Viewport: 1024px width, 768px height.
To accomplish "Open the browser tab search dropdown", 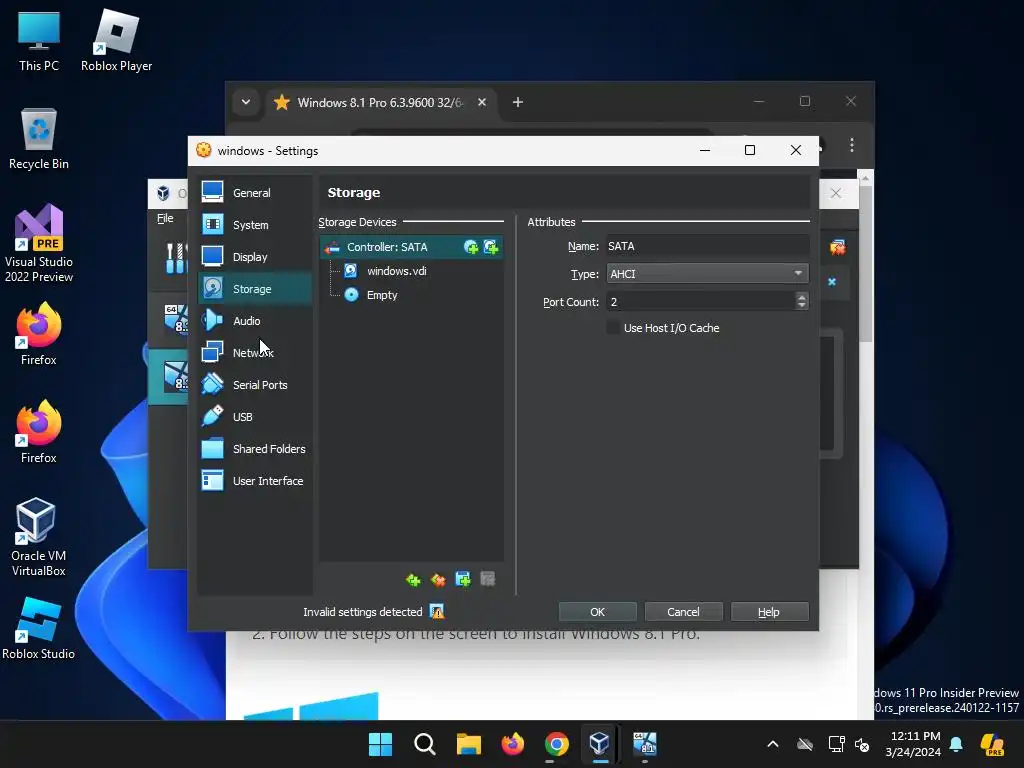I will click(x=246, y=102).
